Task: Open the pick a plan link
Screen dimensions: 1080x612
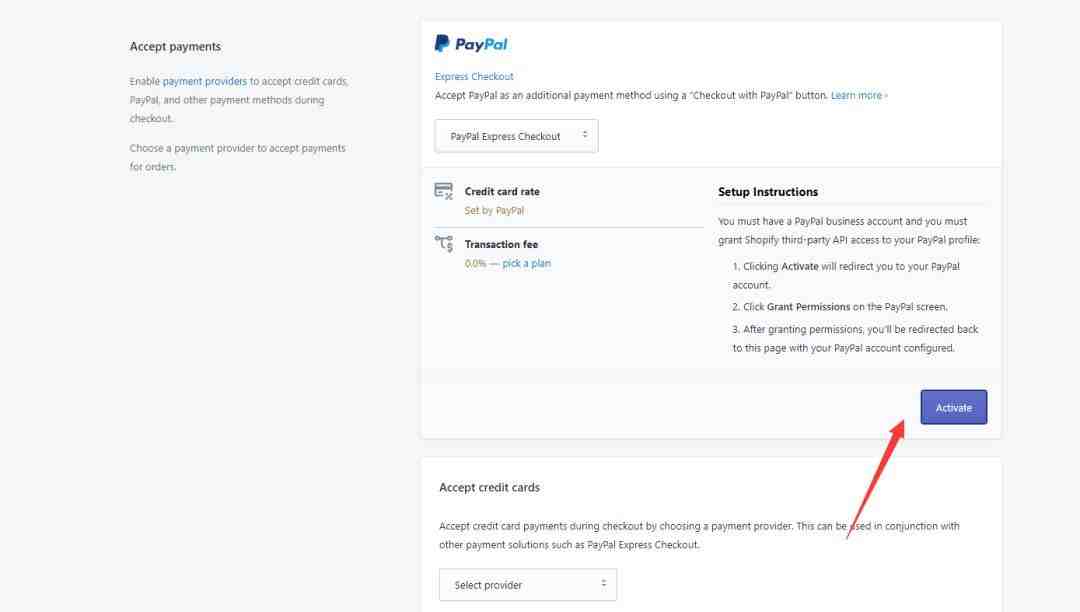Action: tap(526, 264)
